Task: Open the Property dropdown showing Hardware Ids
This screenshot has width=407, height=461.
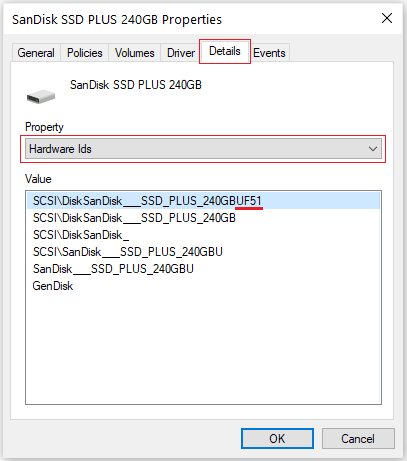Action: coord(203,149)
